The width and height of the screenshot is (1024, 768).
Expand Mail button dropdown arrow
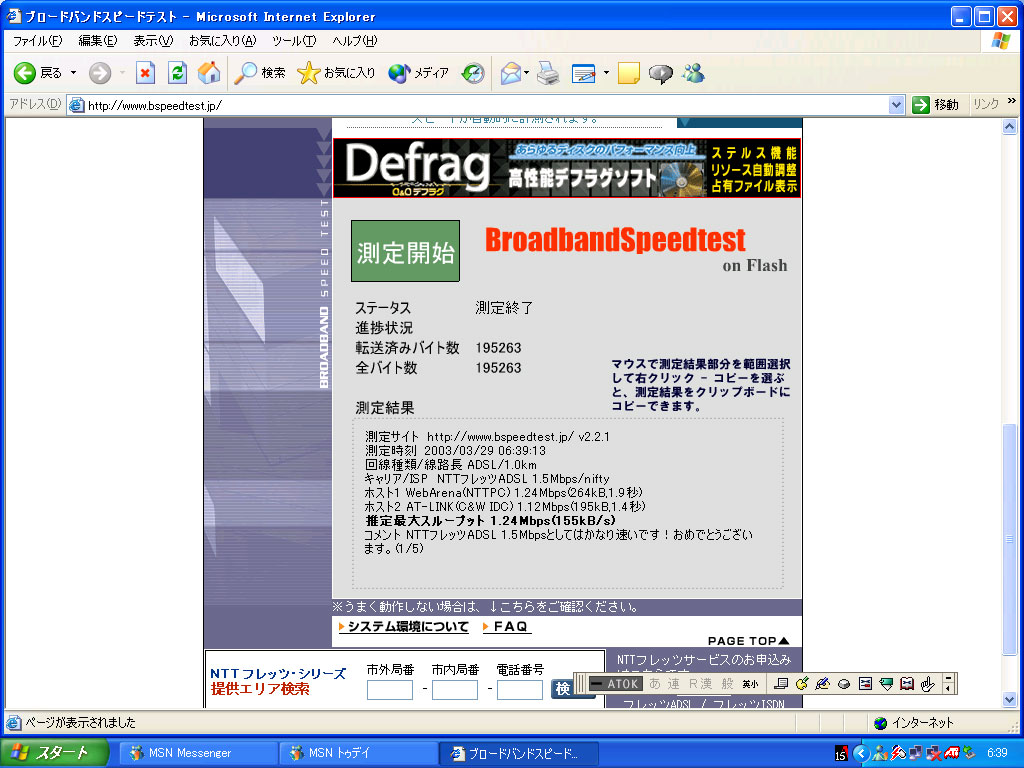click(526, 72)
